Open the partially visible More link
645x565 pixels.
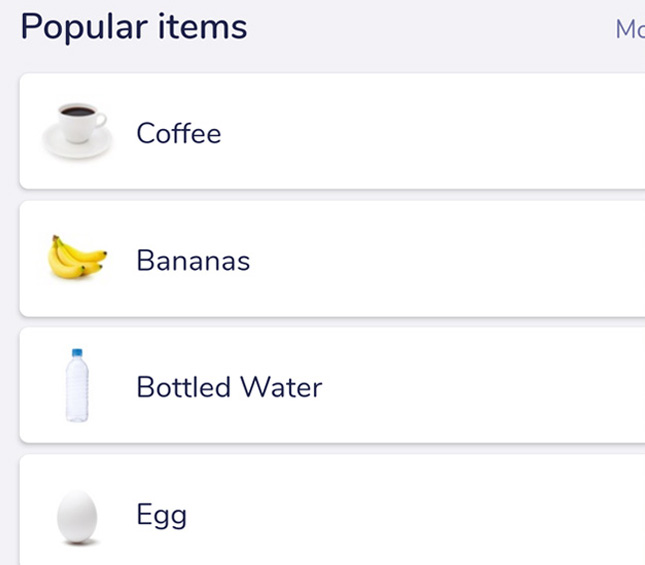click(630, 30)
